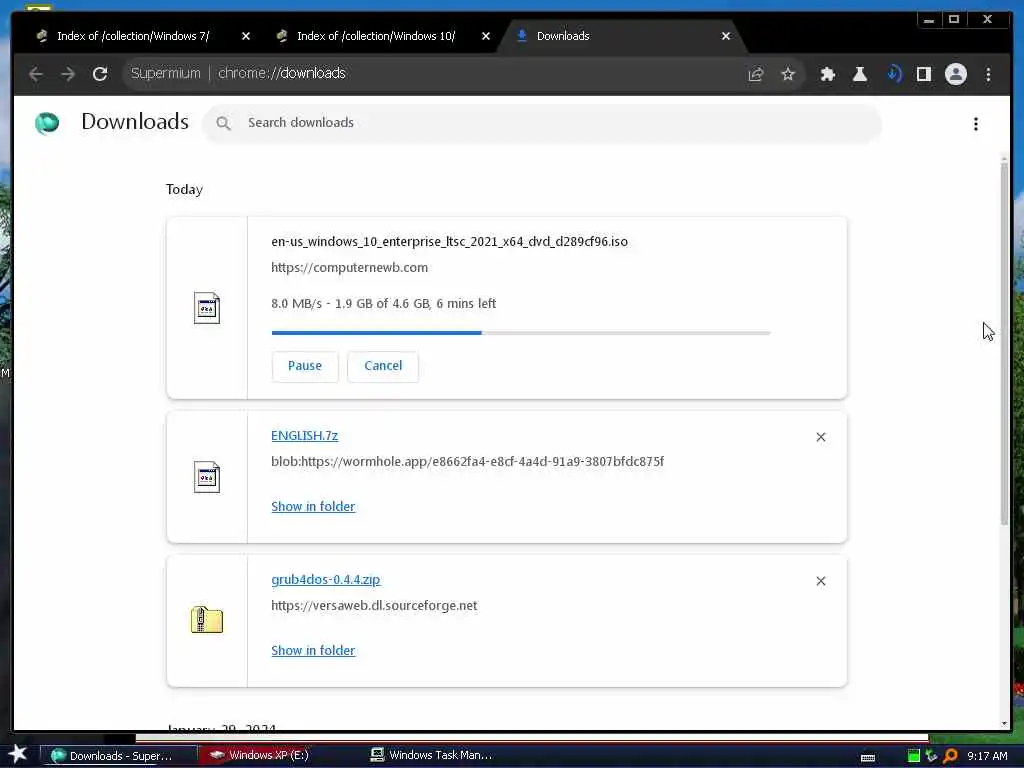Viewport: 1024px width, 768px height.
Task: Open the grub4dos-0.4.4.zip link
Action: pyautogui.click(x=326, y=580)
